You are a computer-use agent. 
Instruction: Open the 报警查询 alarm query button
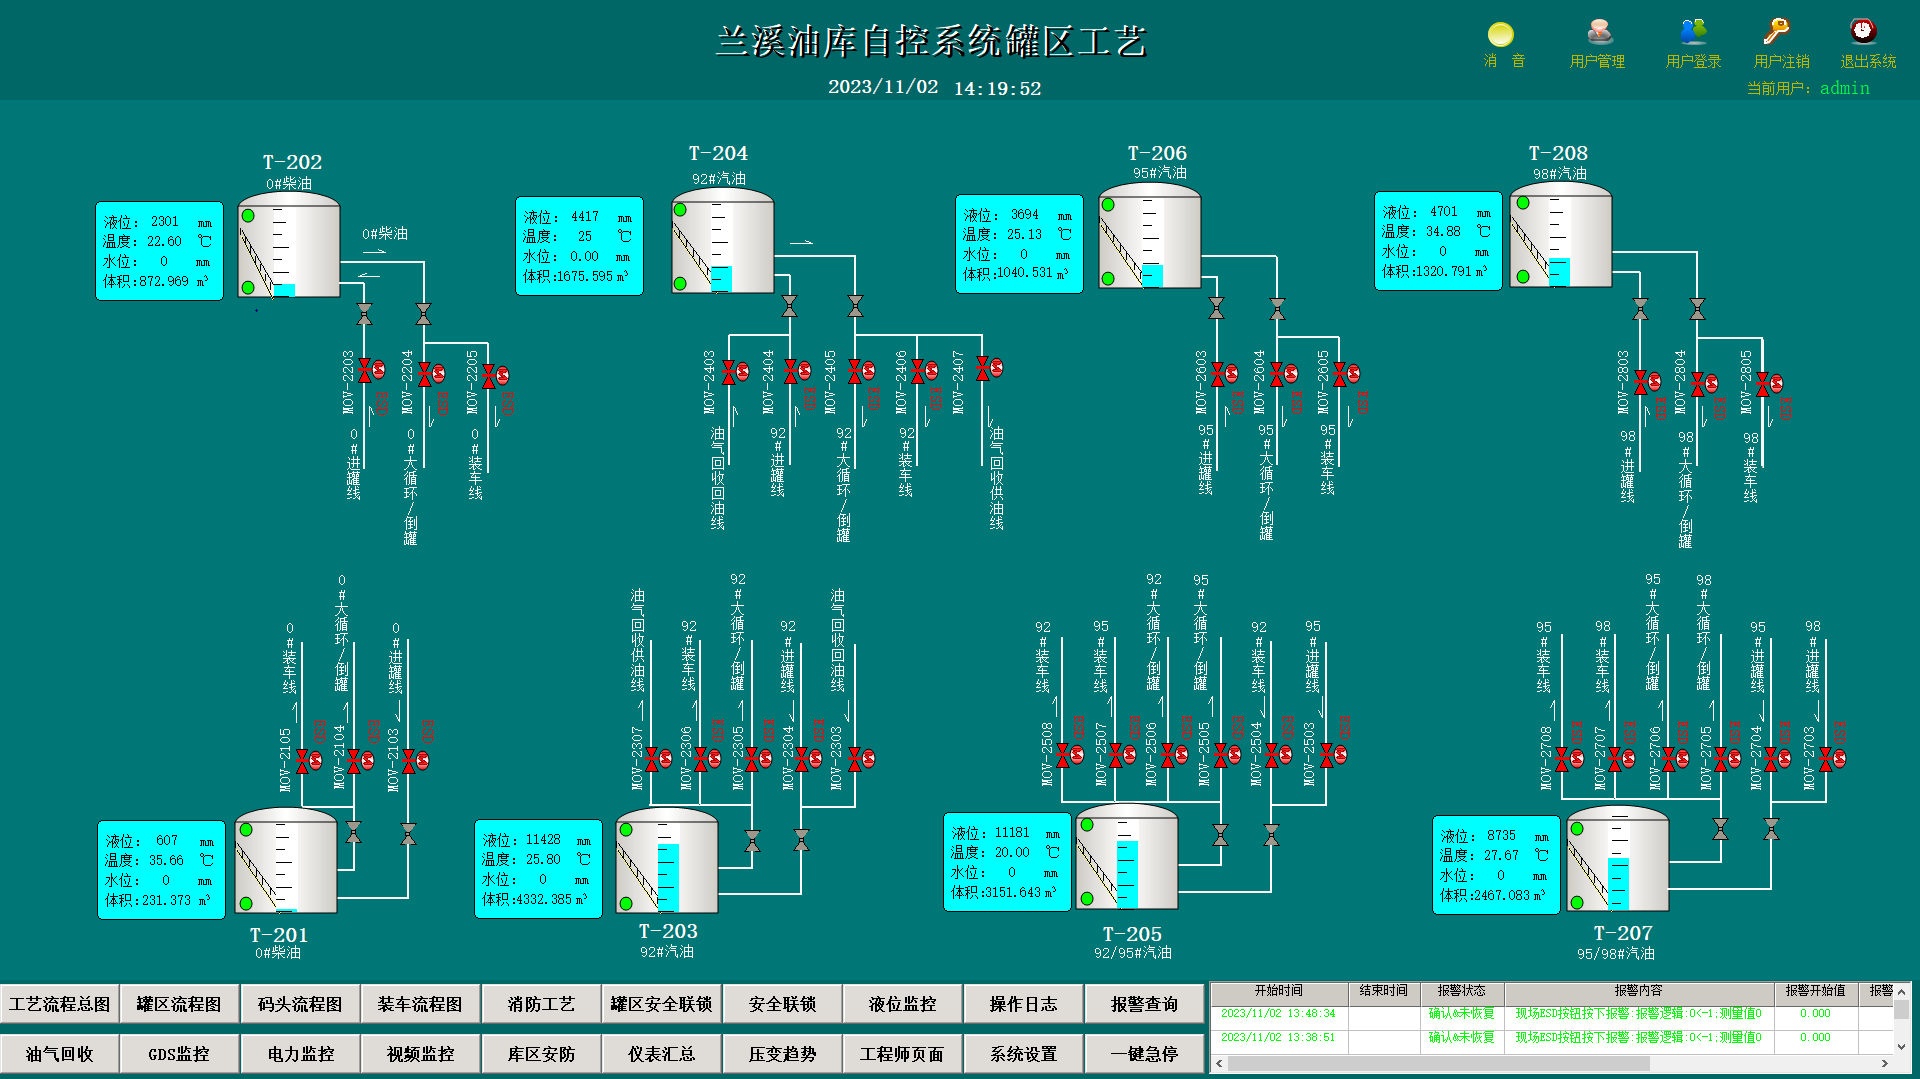coord(1144,1004)
